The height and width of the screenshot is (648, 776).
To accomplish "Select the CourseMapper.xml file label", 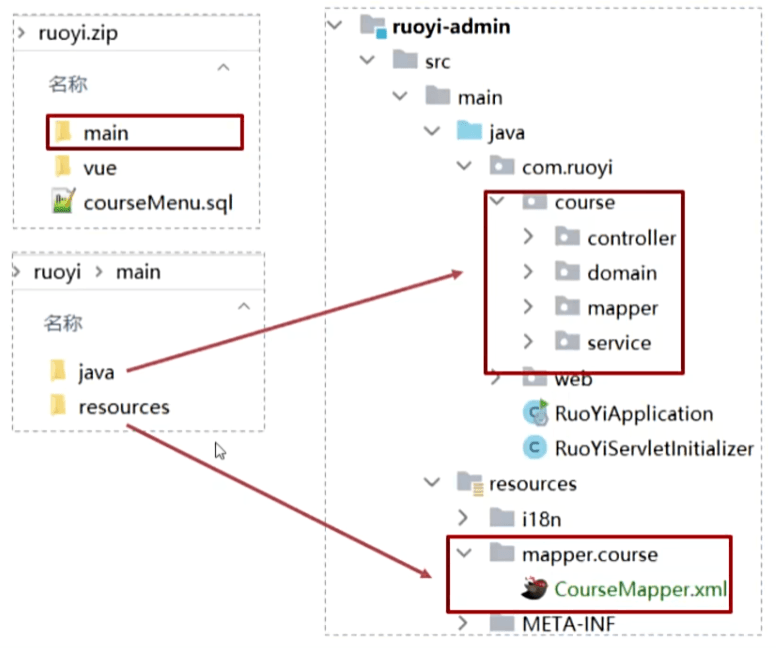I will point(640,589).
